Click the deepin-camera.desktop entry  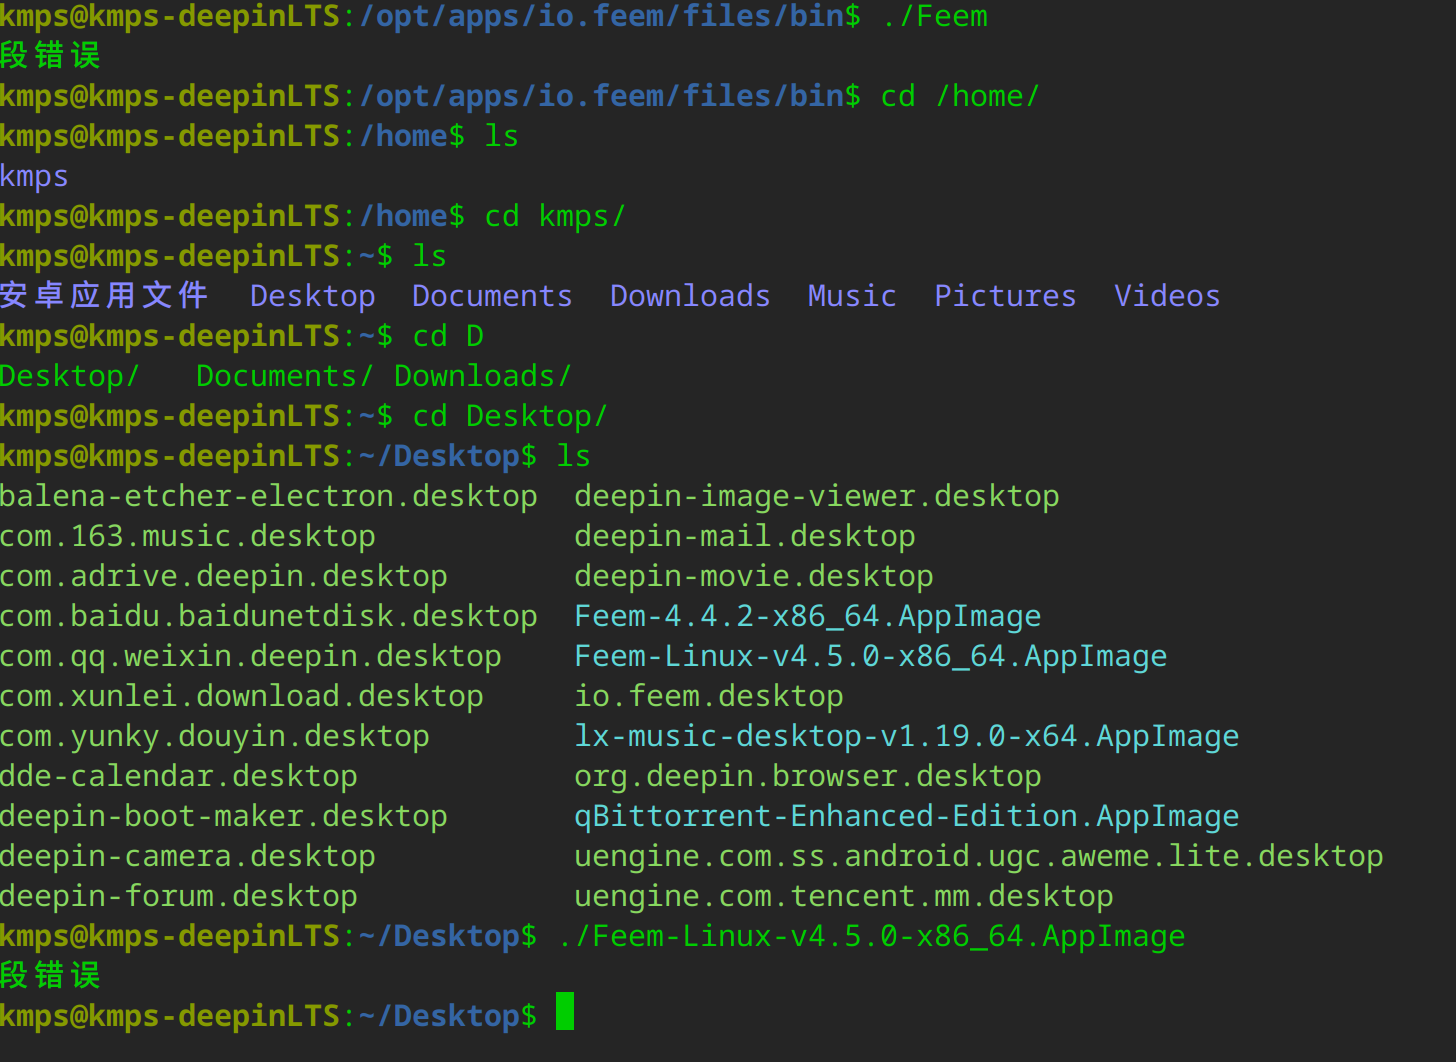pos(187,856)
